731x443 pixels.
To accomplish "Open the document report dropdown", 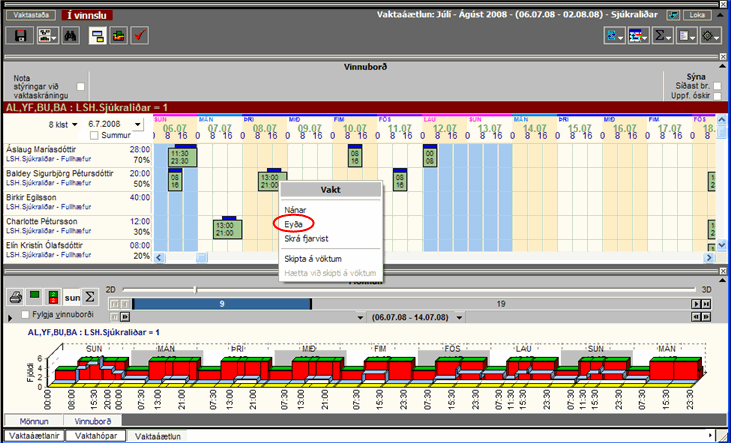I will 686,36.
